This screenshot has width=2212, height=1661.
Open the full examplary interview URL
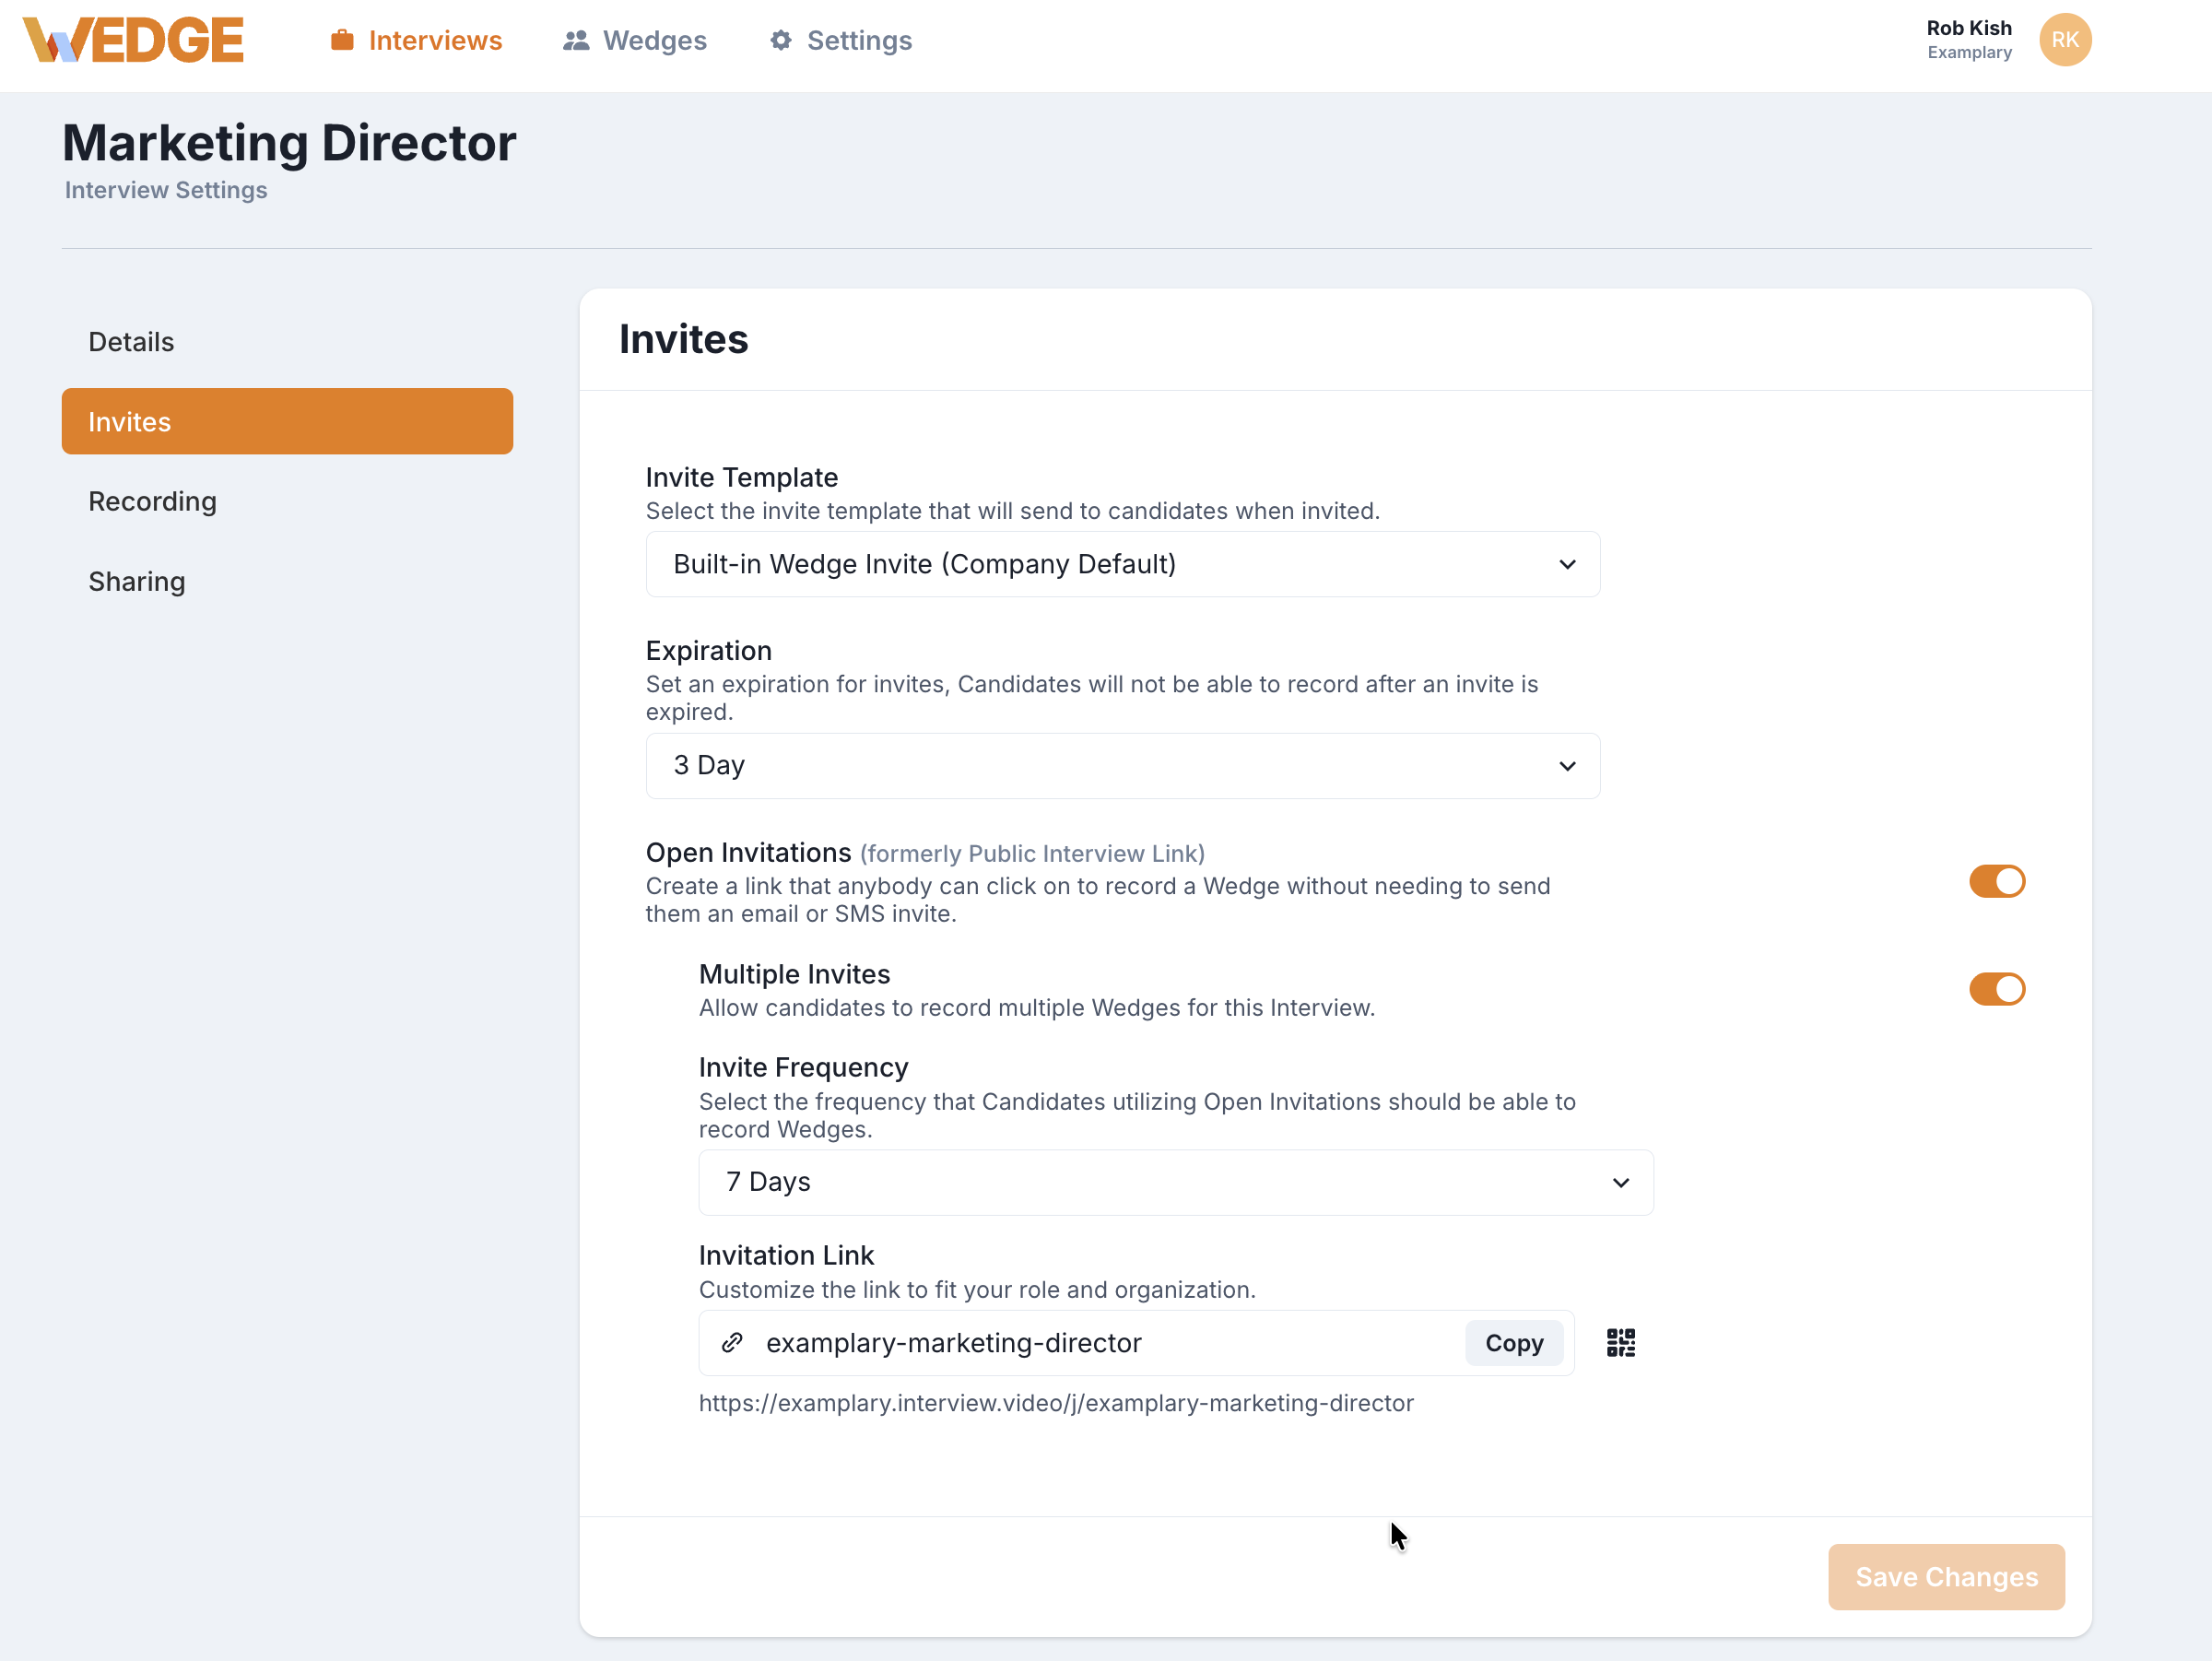coord(1056,1403)
